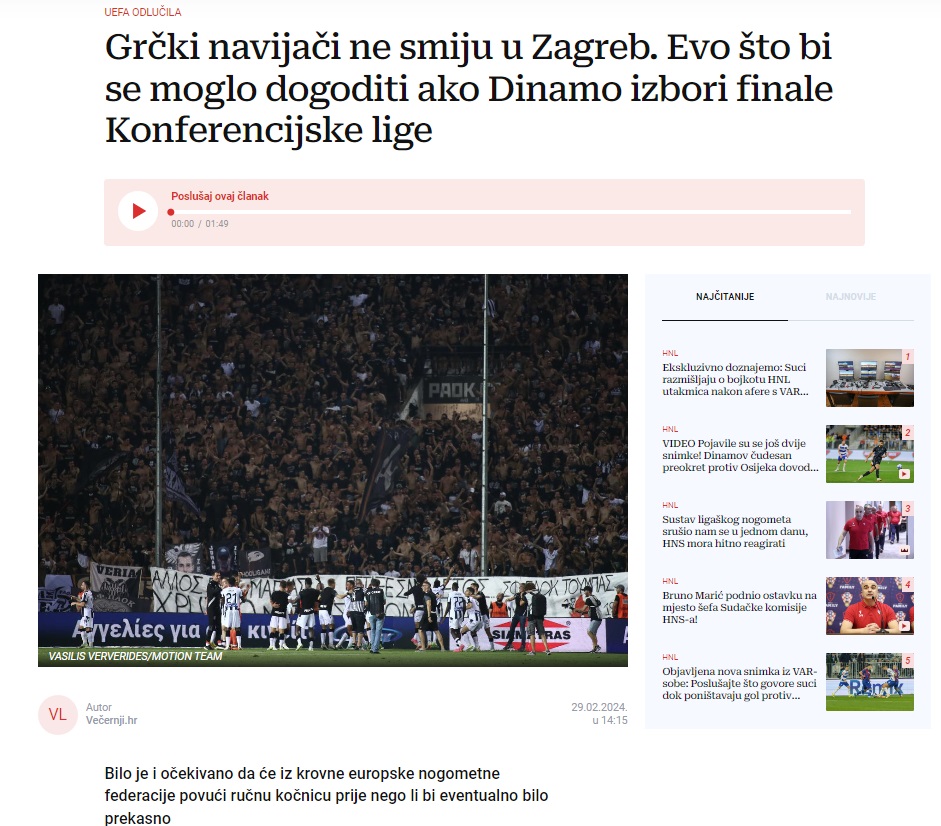Switch to the Najčitanije tab
Viewport: 941px width, 826px height.
pos(725,297)
